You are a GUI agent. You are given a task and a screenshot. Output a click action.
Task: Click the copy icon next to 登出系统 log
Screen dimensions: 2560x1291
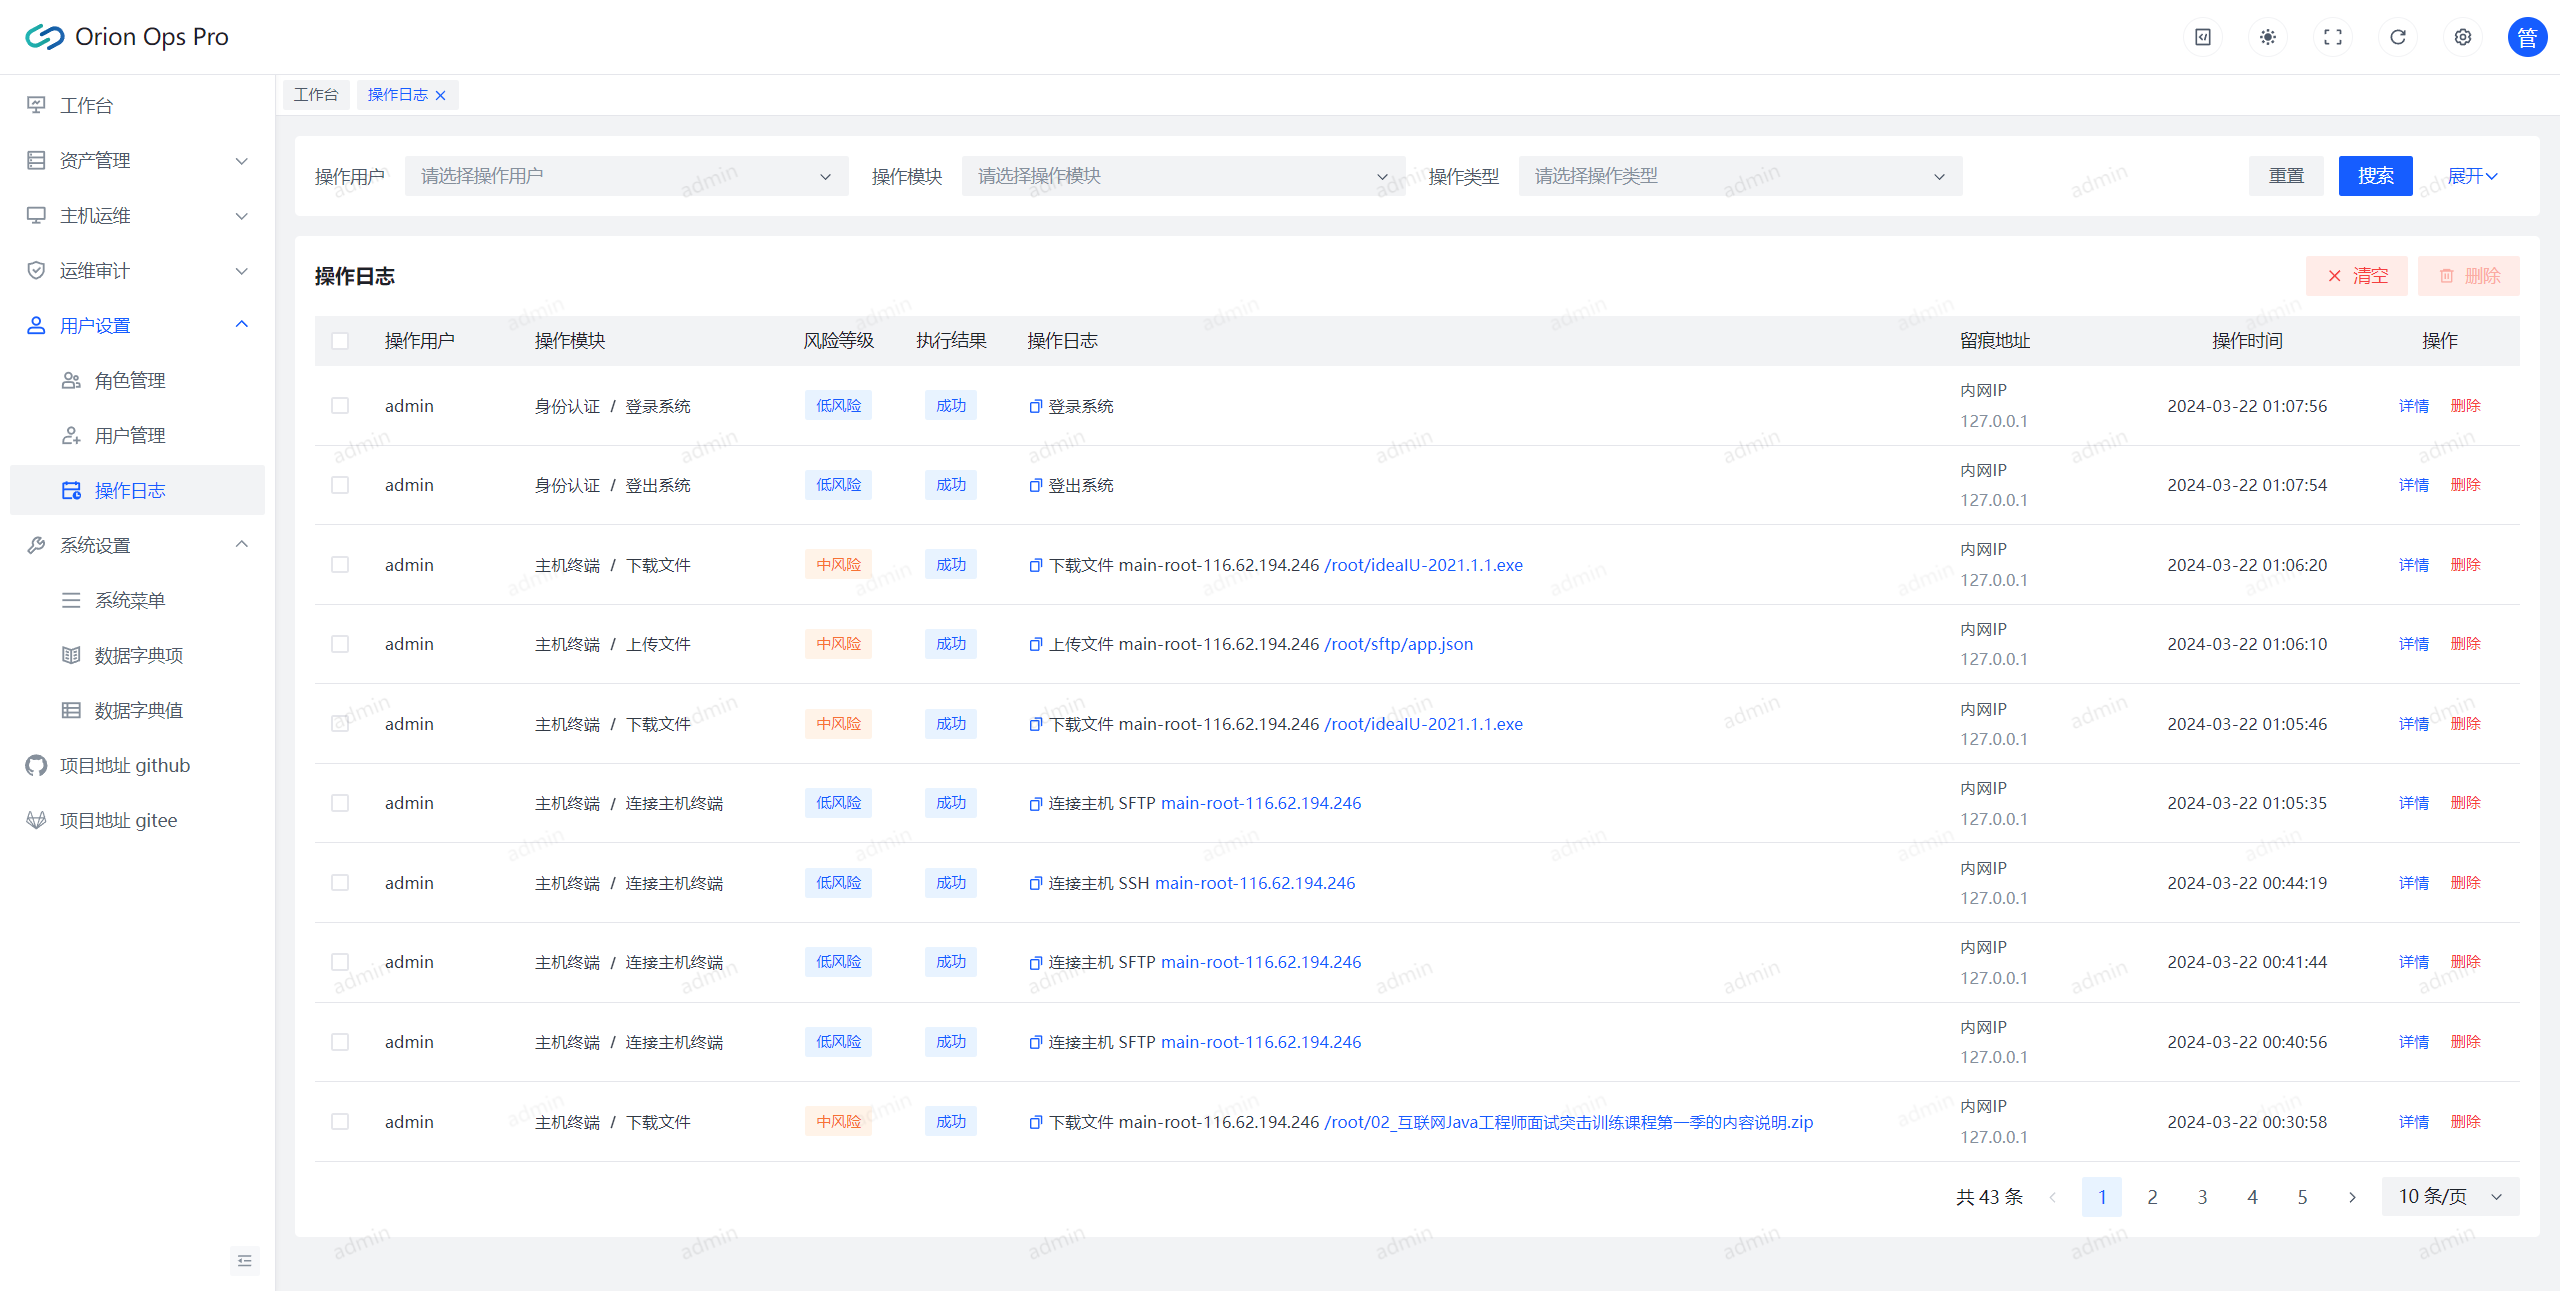1035,486
